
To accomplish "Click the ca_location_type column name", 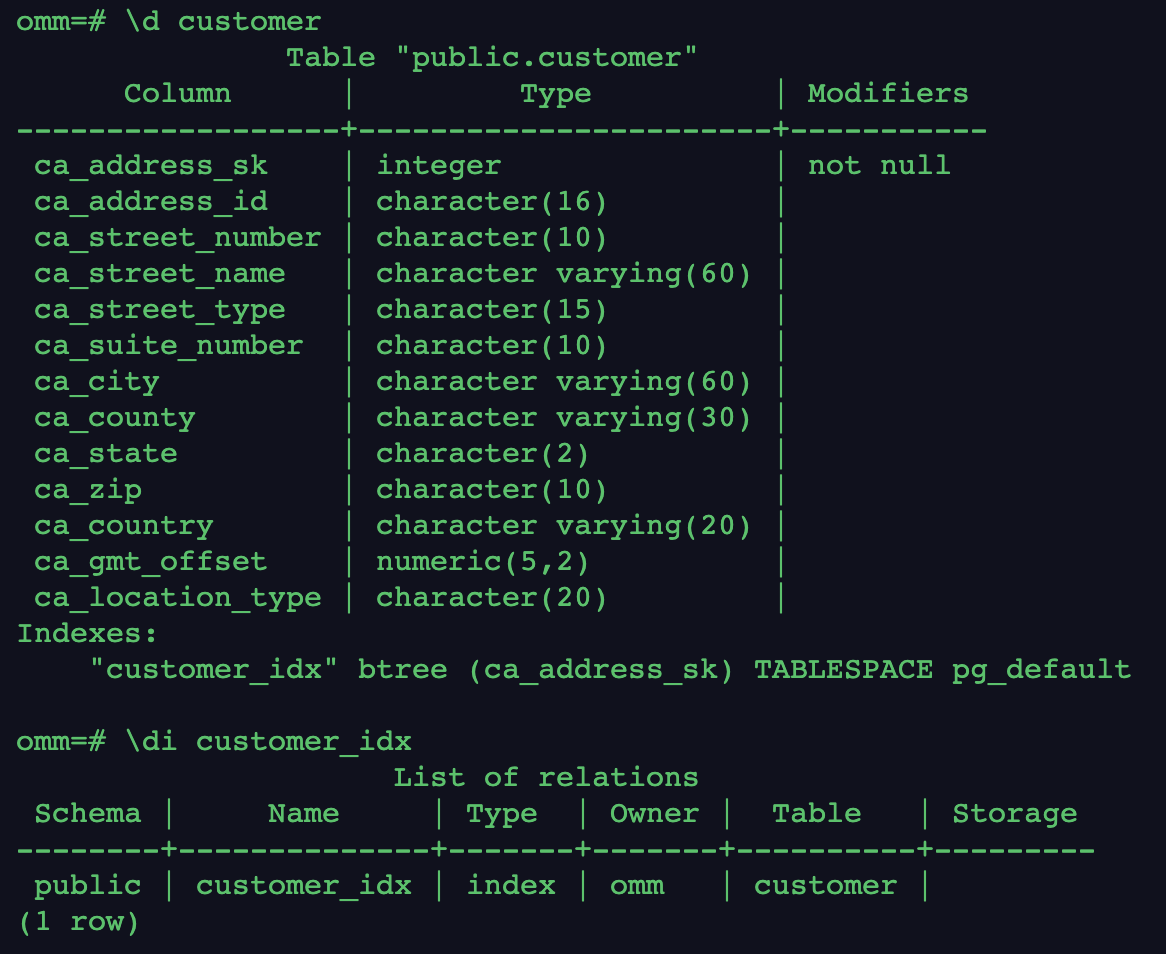I will point(178,598).
